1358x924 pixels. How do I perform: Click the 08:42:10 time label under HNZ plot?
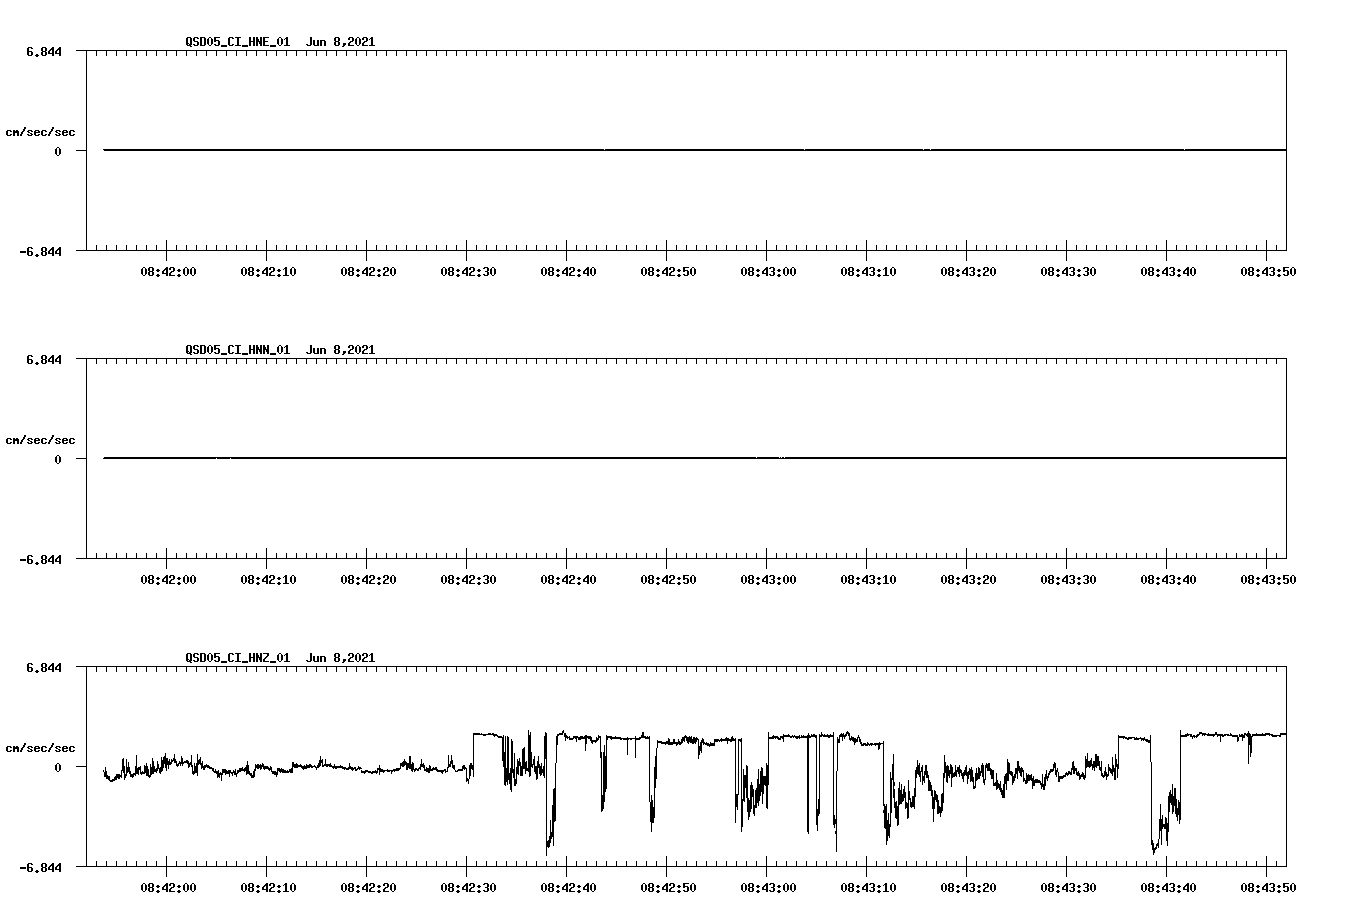[268, 887]
